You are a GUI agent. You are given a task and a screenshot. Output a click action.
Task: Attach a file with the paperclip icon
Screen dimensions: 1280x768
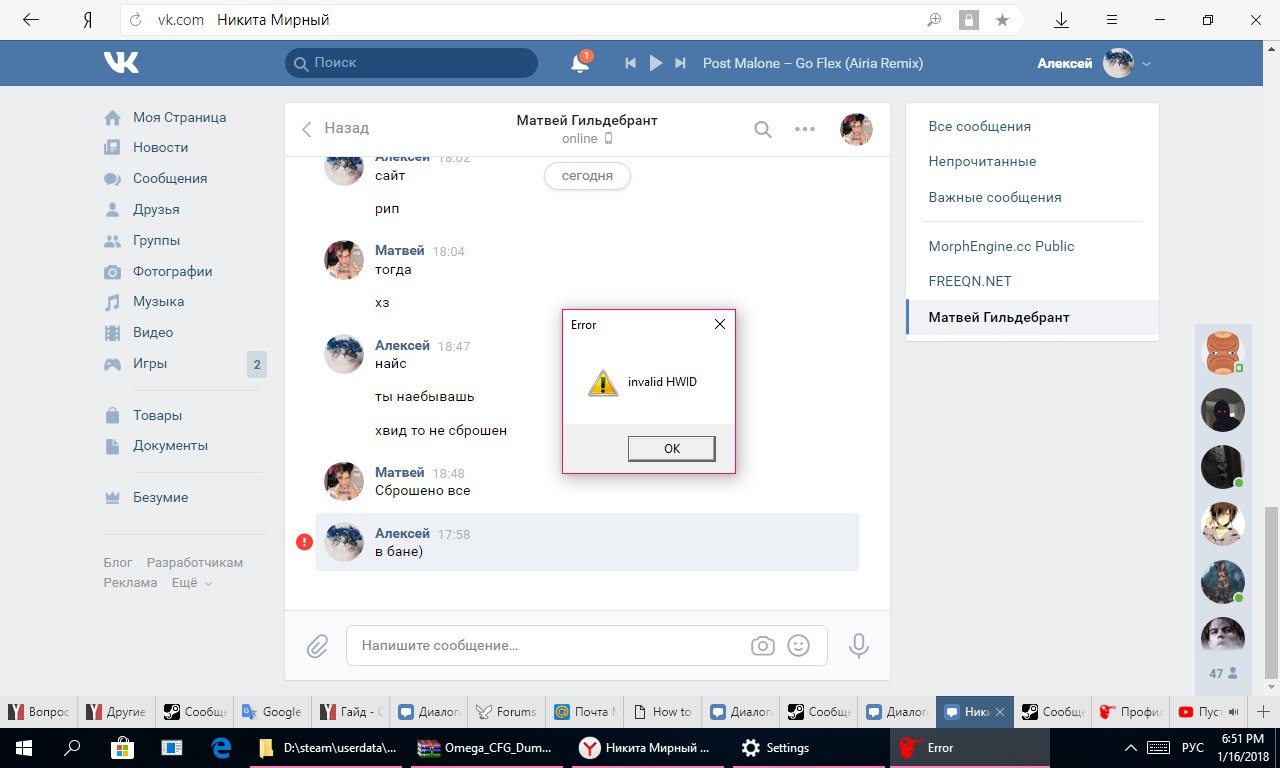coord(317,646)
